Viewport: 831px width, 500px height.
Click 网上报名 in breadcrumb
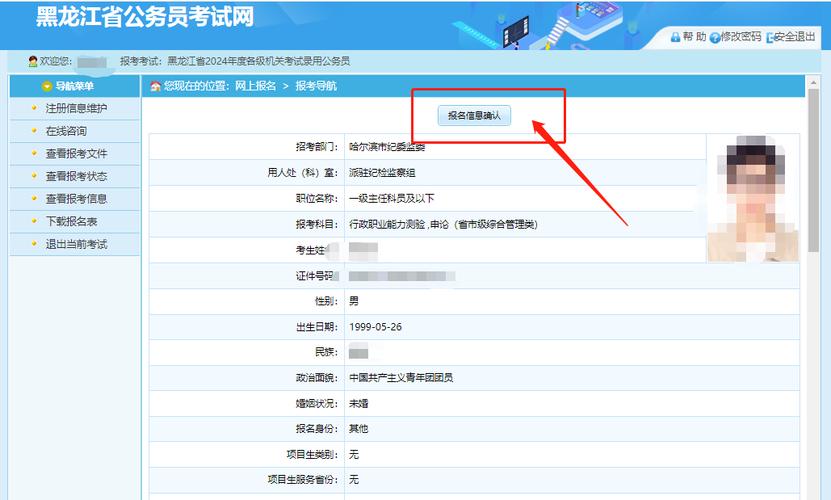[255, 86]
